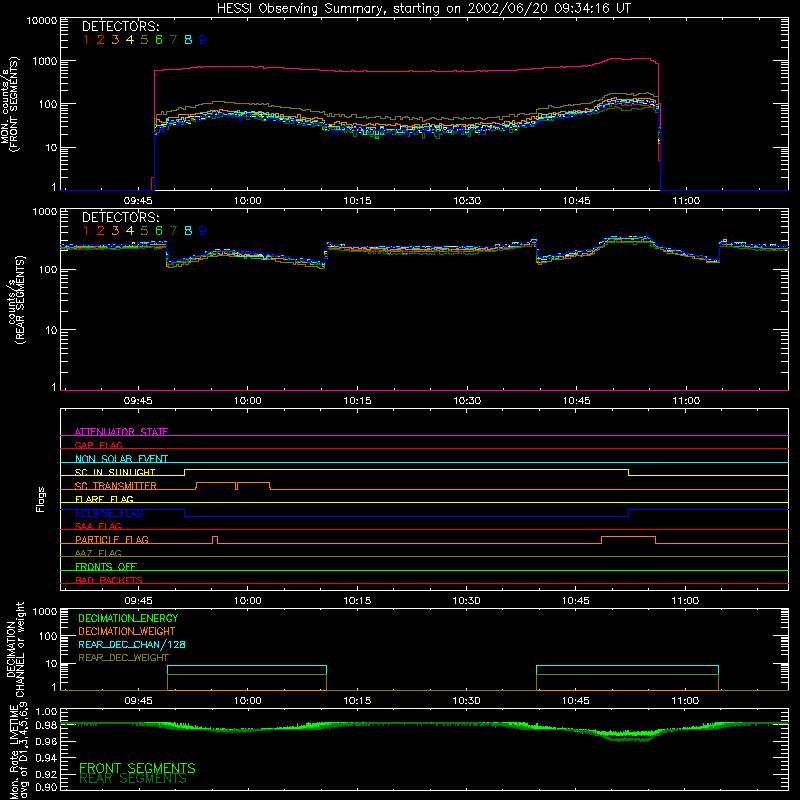Click the BAD_PACKETS flag label
The image size is (800, 800).
[109, 580]
